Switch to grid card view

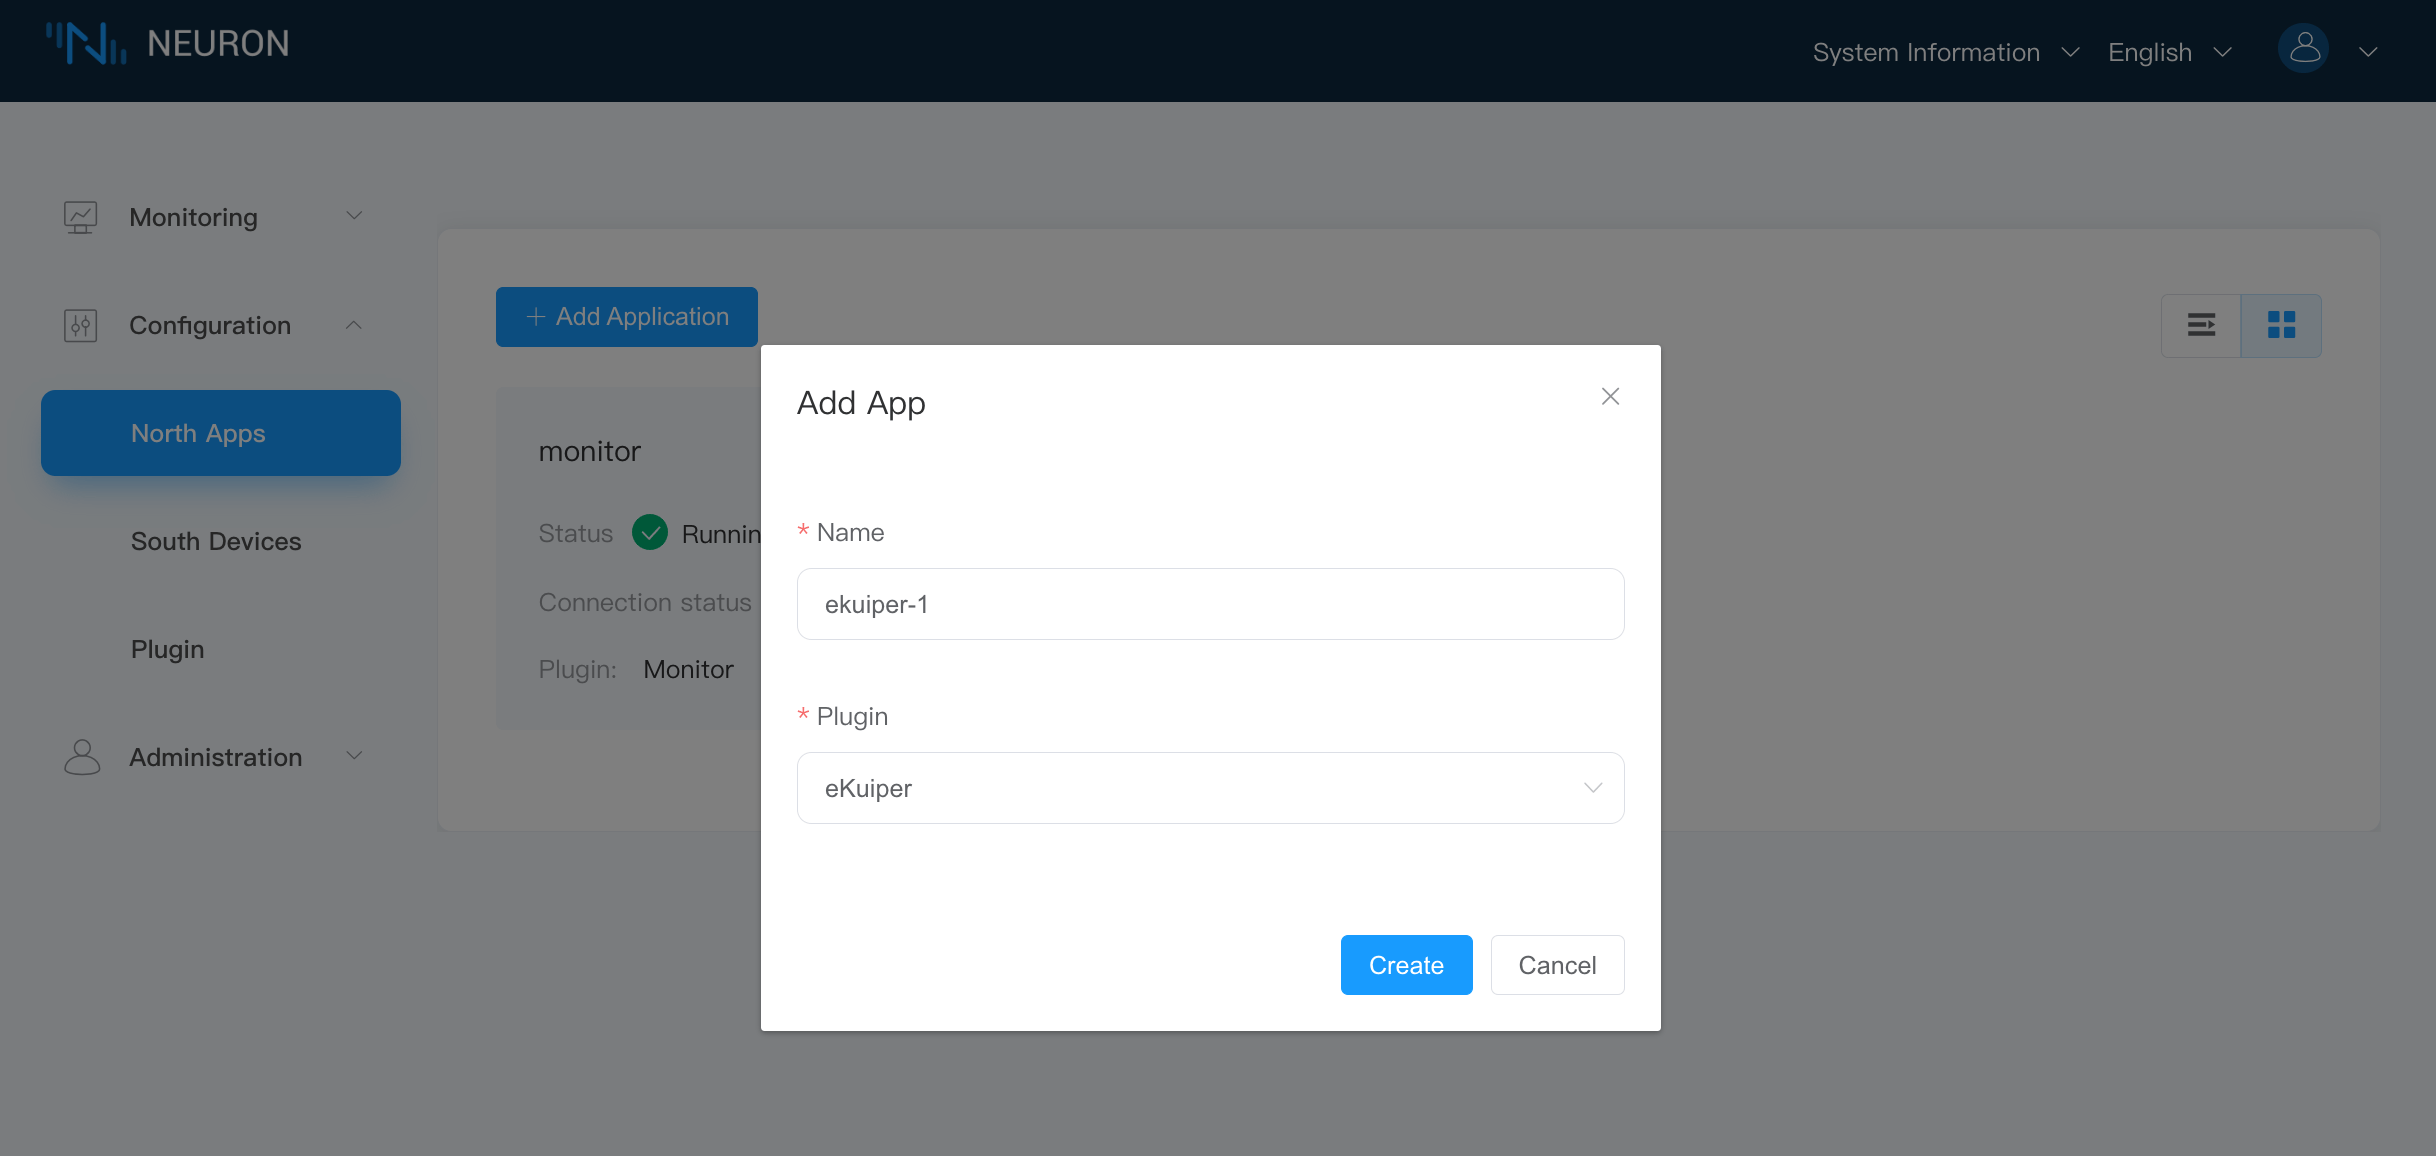point(2281,325)
